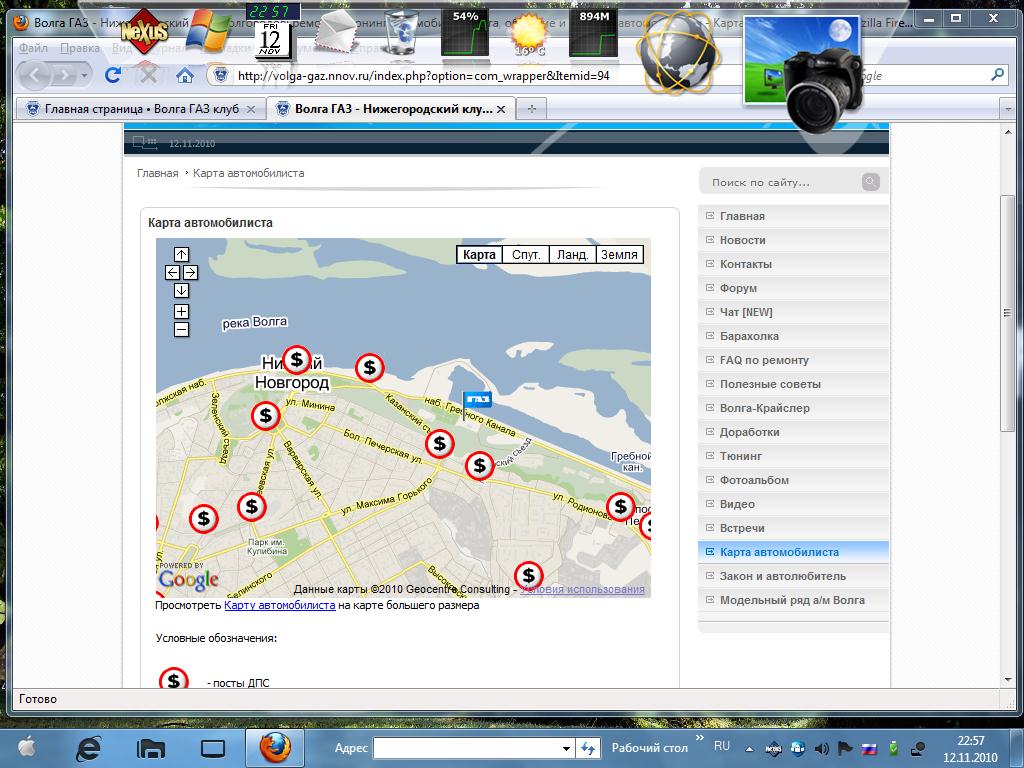Open Internet Explorer from taskbar
1024x768 pixels.
click(89, 748)
